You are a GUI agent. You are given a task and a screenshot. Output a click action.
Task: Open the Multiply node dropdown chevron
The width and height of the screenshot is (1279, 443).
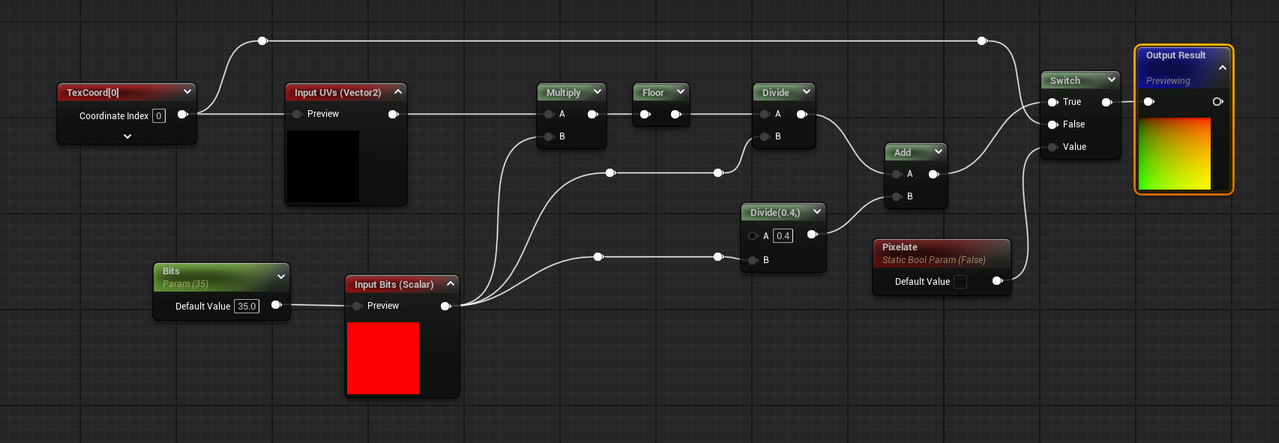[597, 92]
